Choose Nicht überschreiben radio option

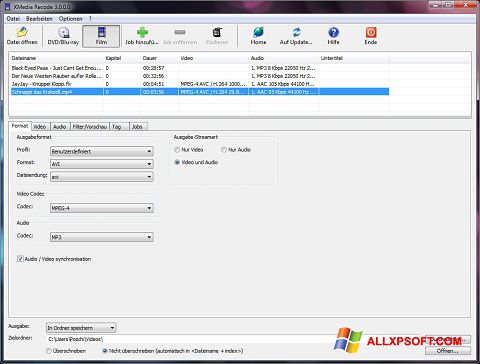(105, 351)
